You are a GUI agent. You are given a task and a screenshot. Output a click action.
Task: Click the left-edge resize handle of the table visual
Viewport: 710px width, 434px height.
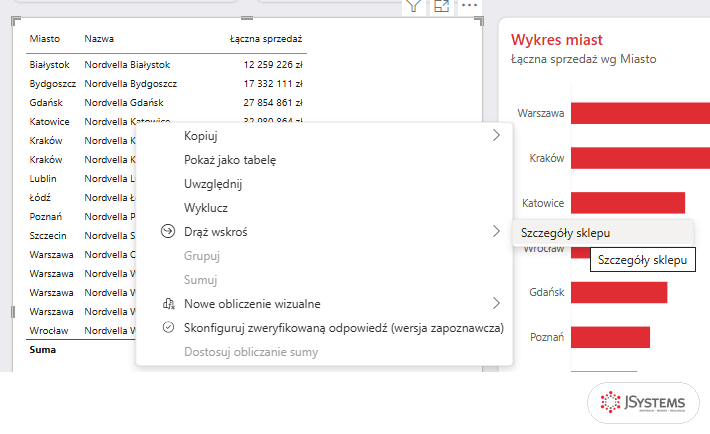tap(13, 312)
